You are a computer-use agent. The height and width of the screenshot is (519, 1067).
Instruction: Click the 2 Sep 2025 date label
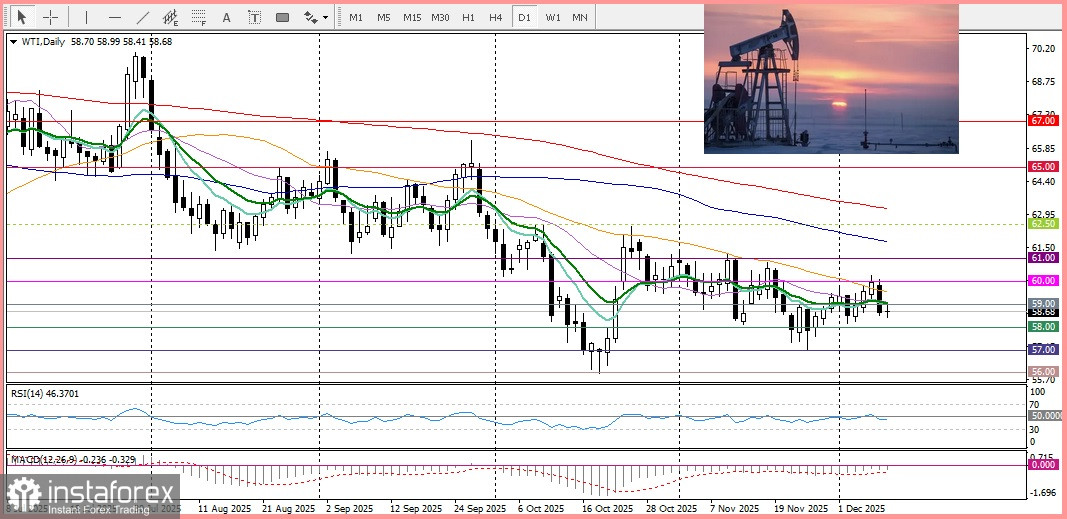(x=349, y=508)
